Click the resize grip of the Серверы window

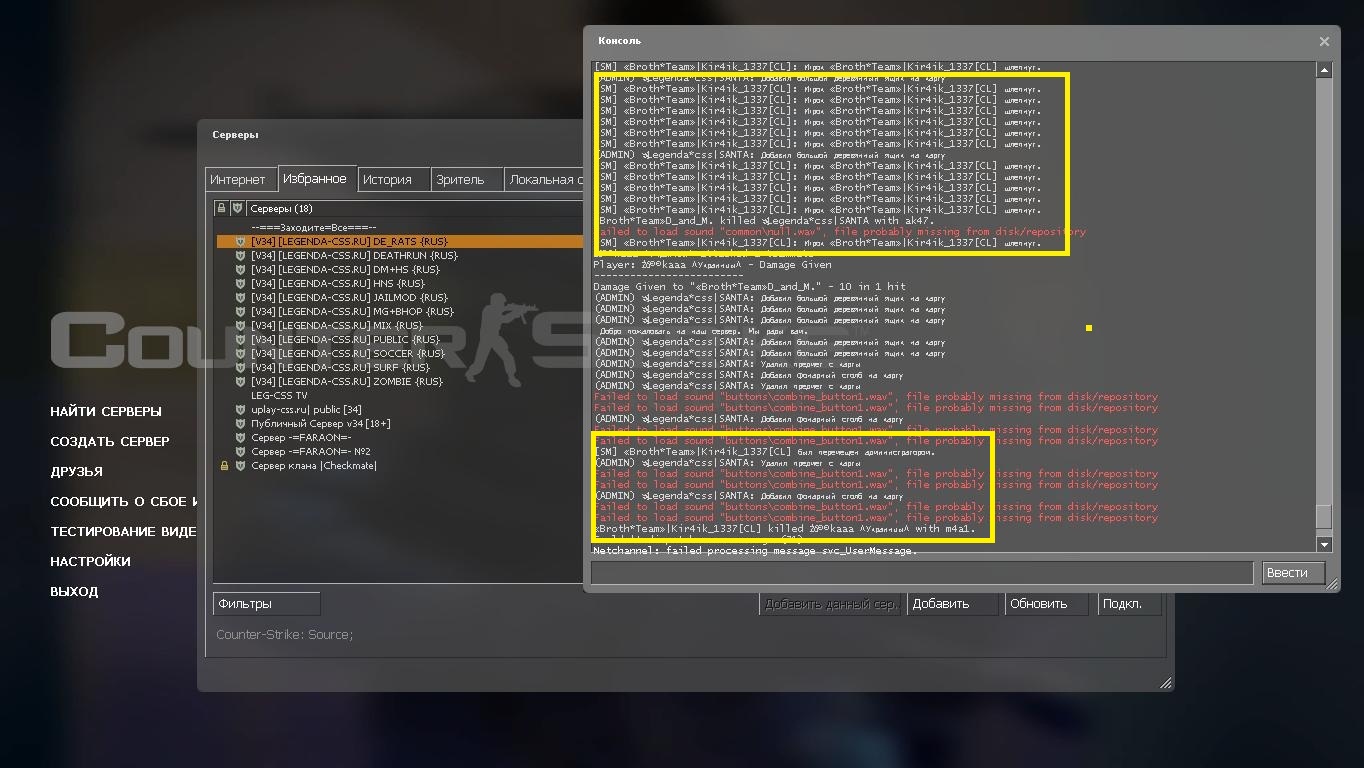[1165, 683]
